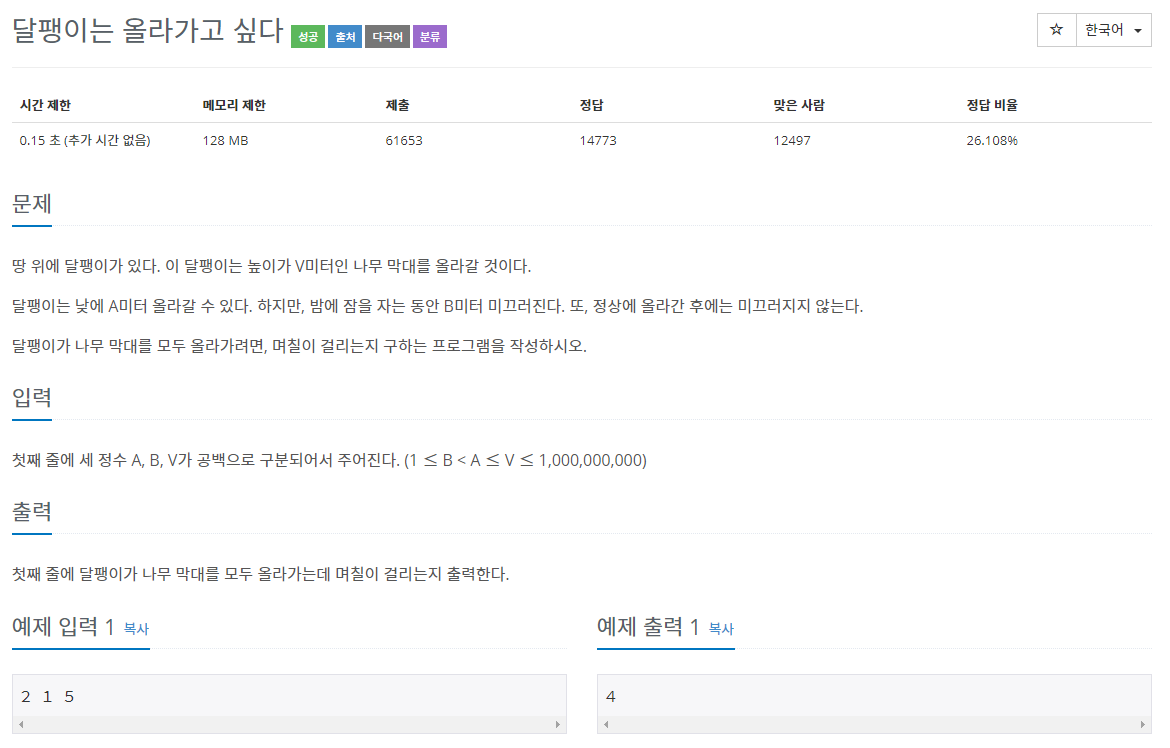Click the 맞은 사람 column header
Screen dimensions: 1170x748
pyautogui.click(x=799, y=105)
